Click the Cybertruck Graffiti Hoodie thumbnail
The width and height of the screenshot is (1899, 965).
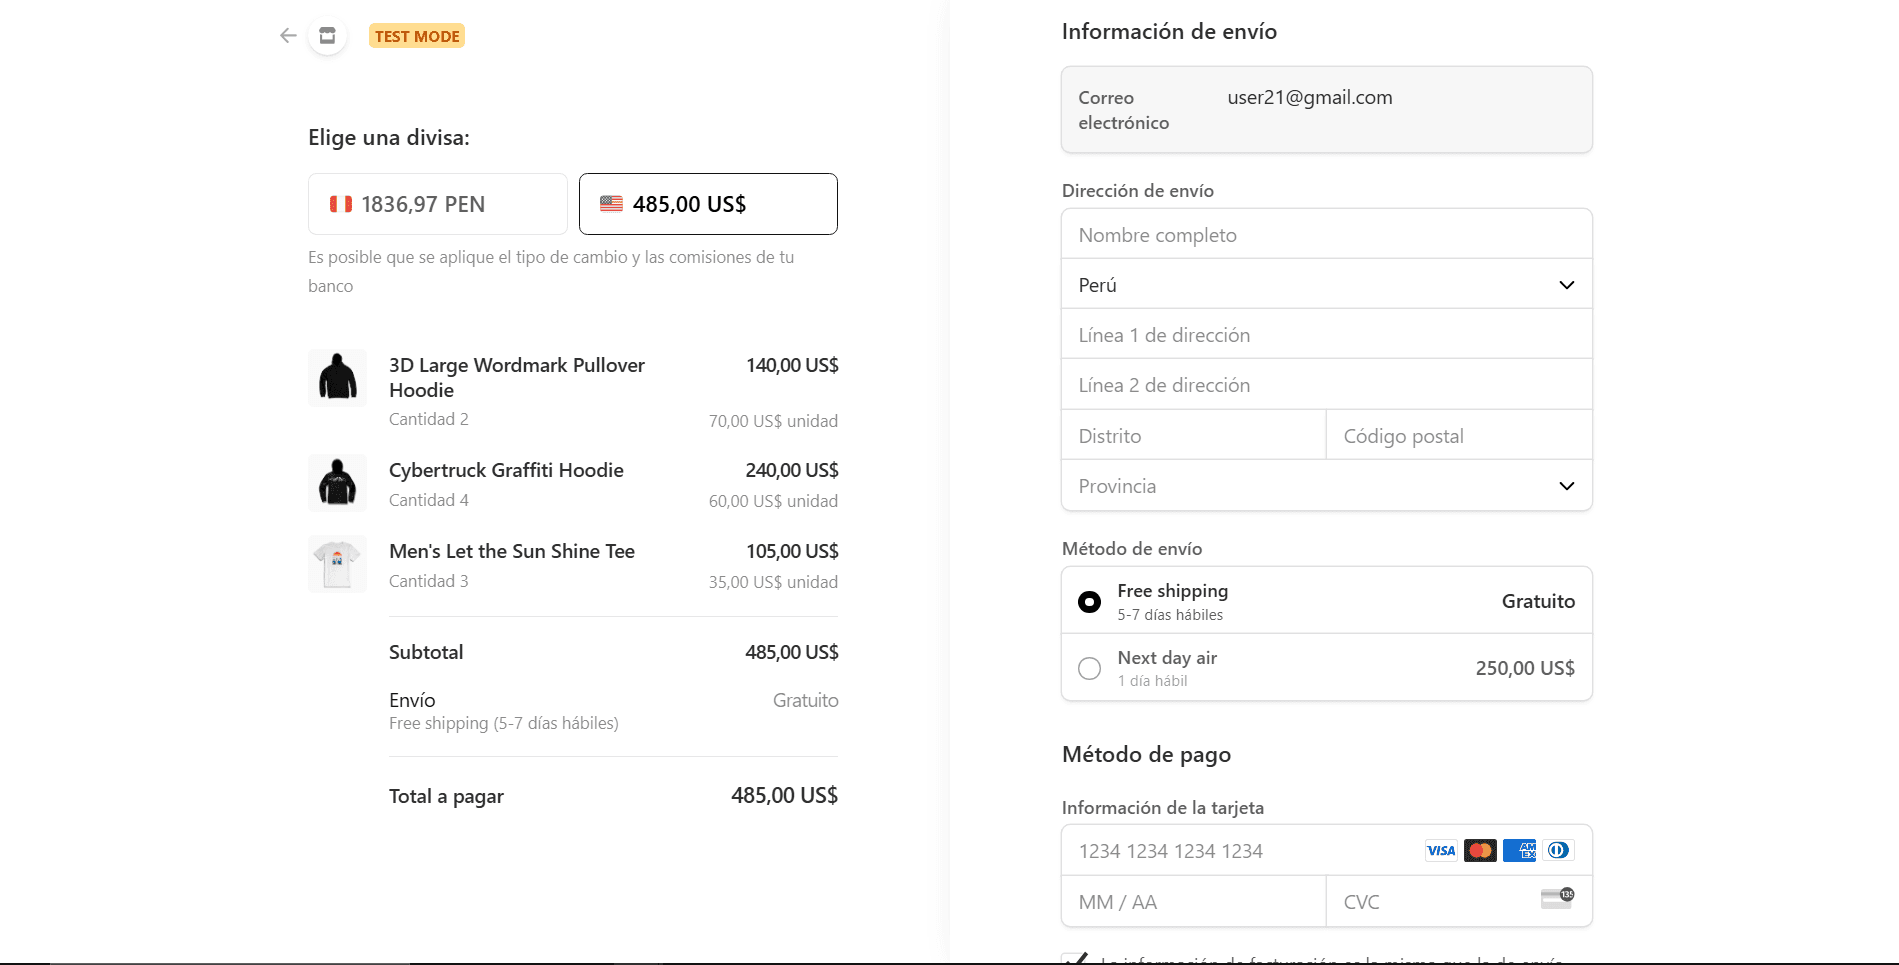[337, 483]
